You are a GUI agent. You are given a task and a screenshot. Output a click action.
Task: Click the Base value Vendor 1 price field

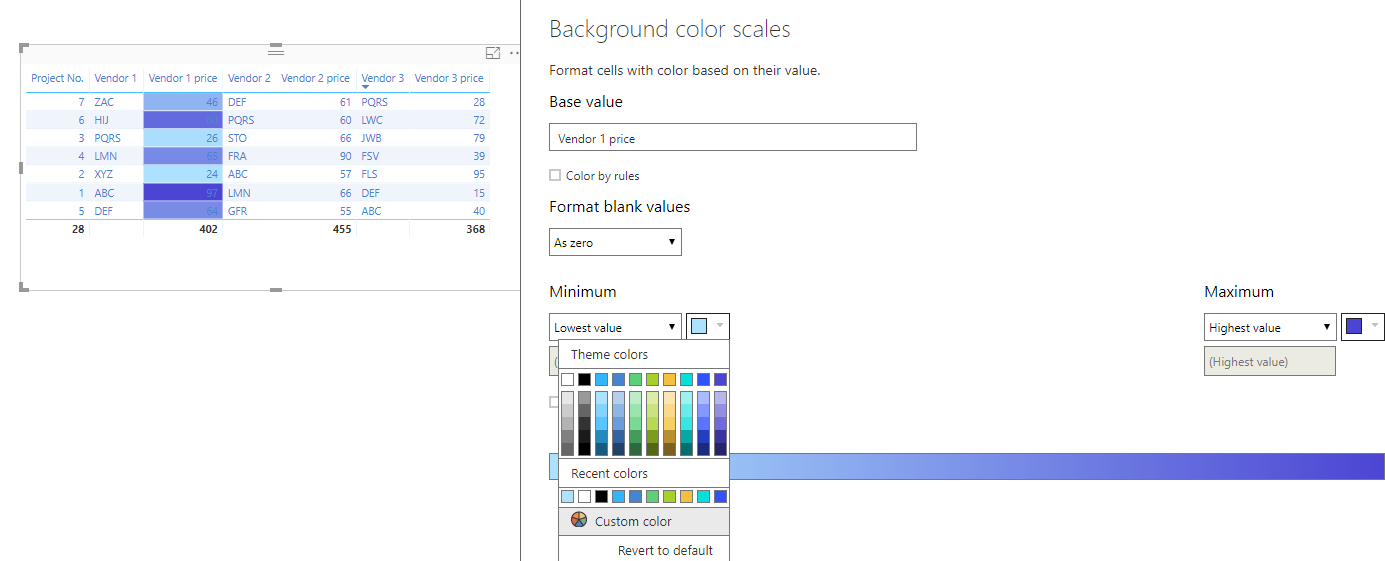733,138
